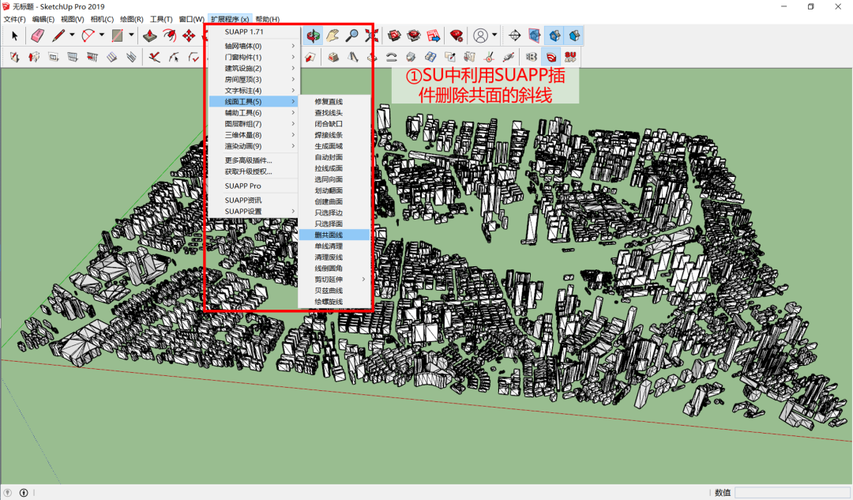Pick the Zoom magnifier tool

coord(352,36)
